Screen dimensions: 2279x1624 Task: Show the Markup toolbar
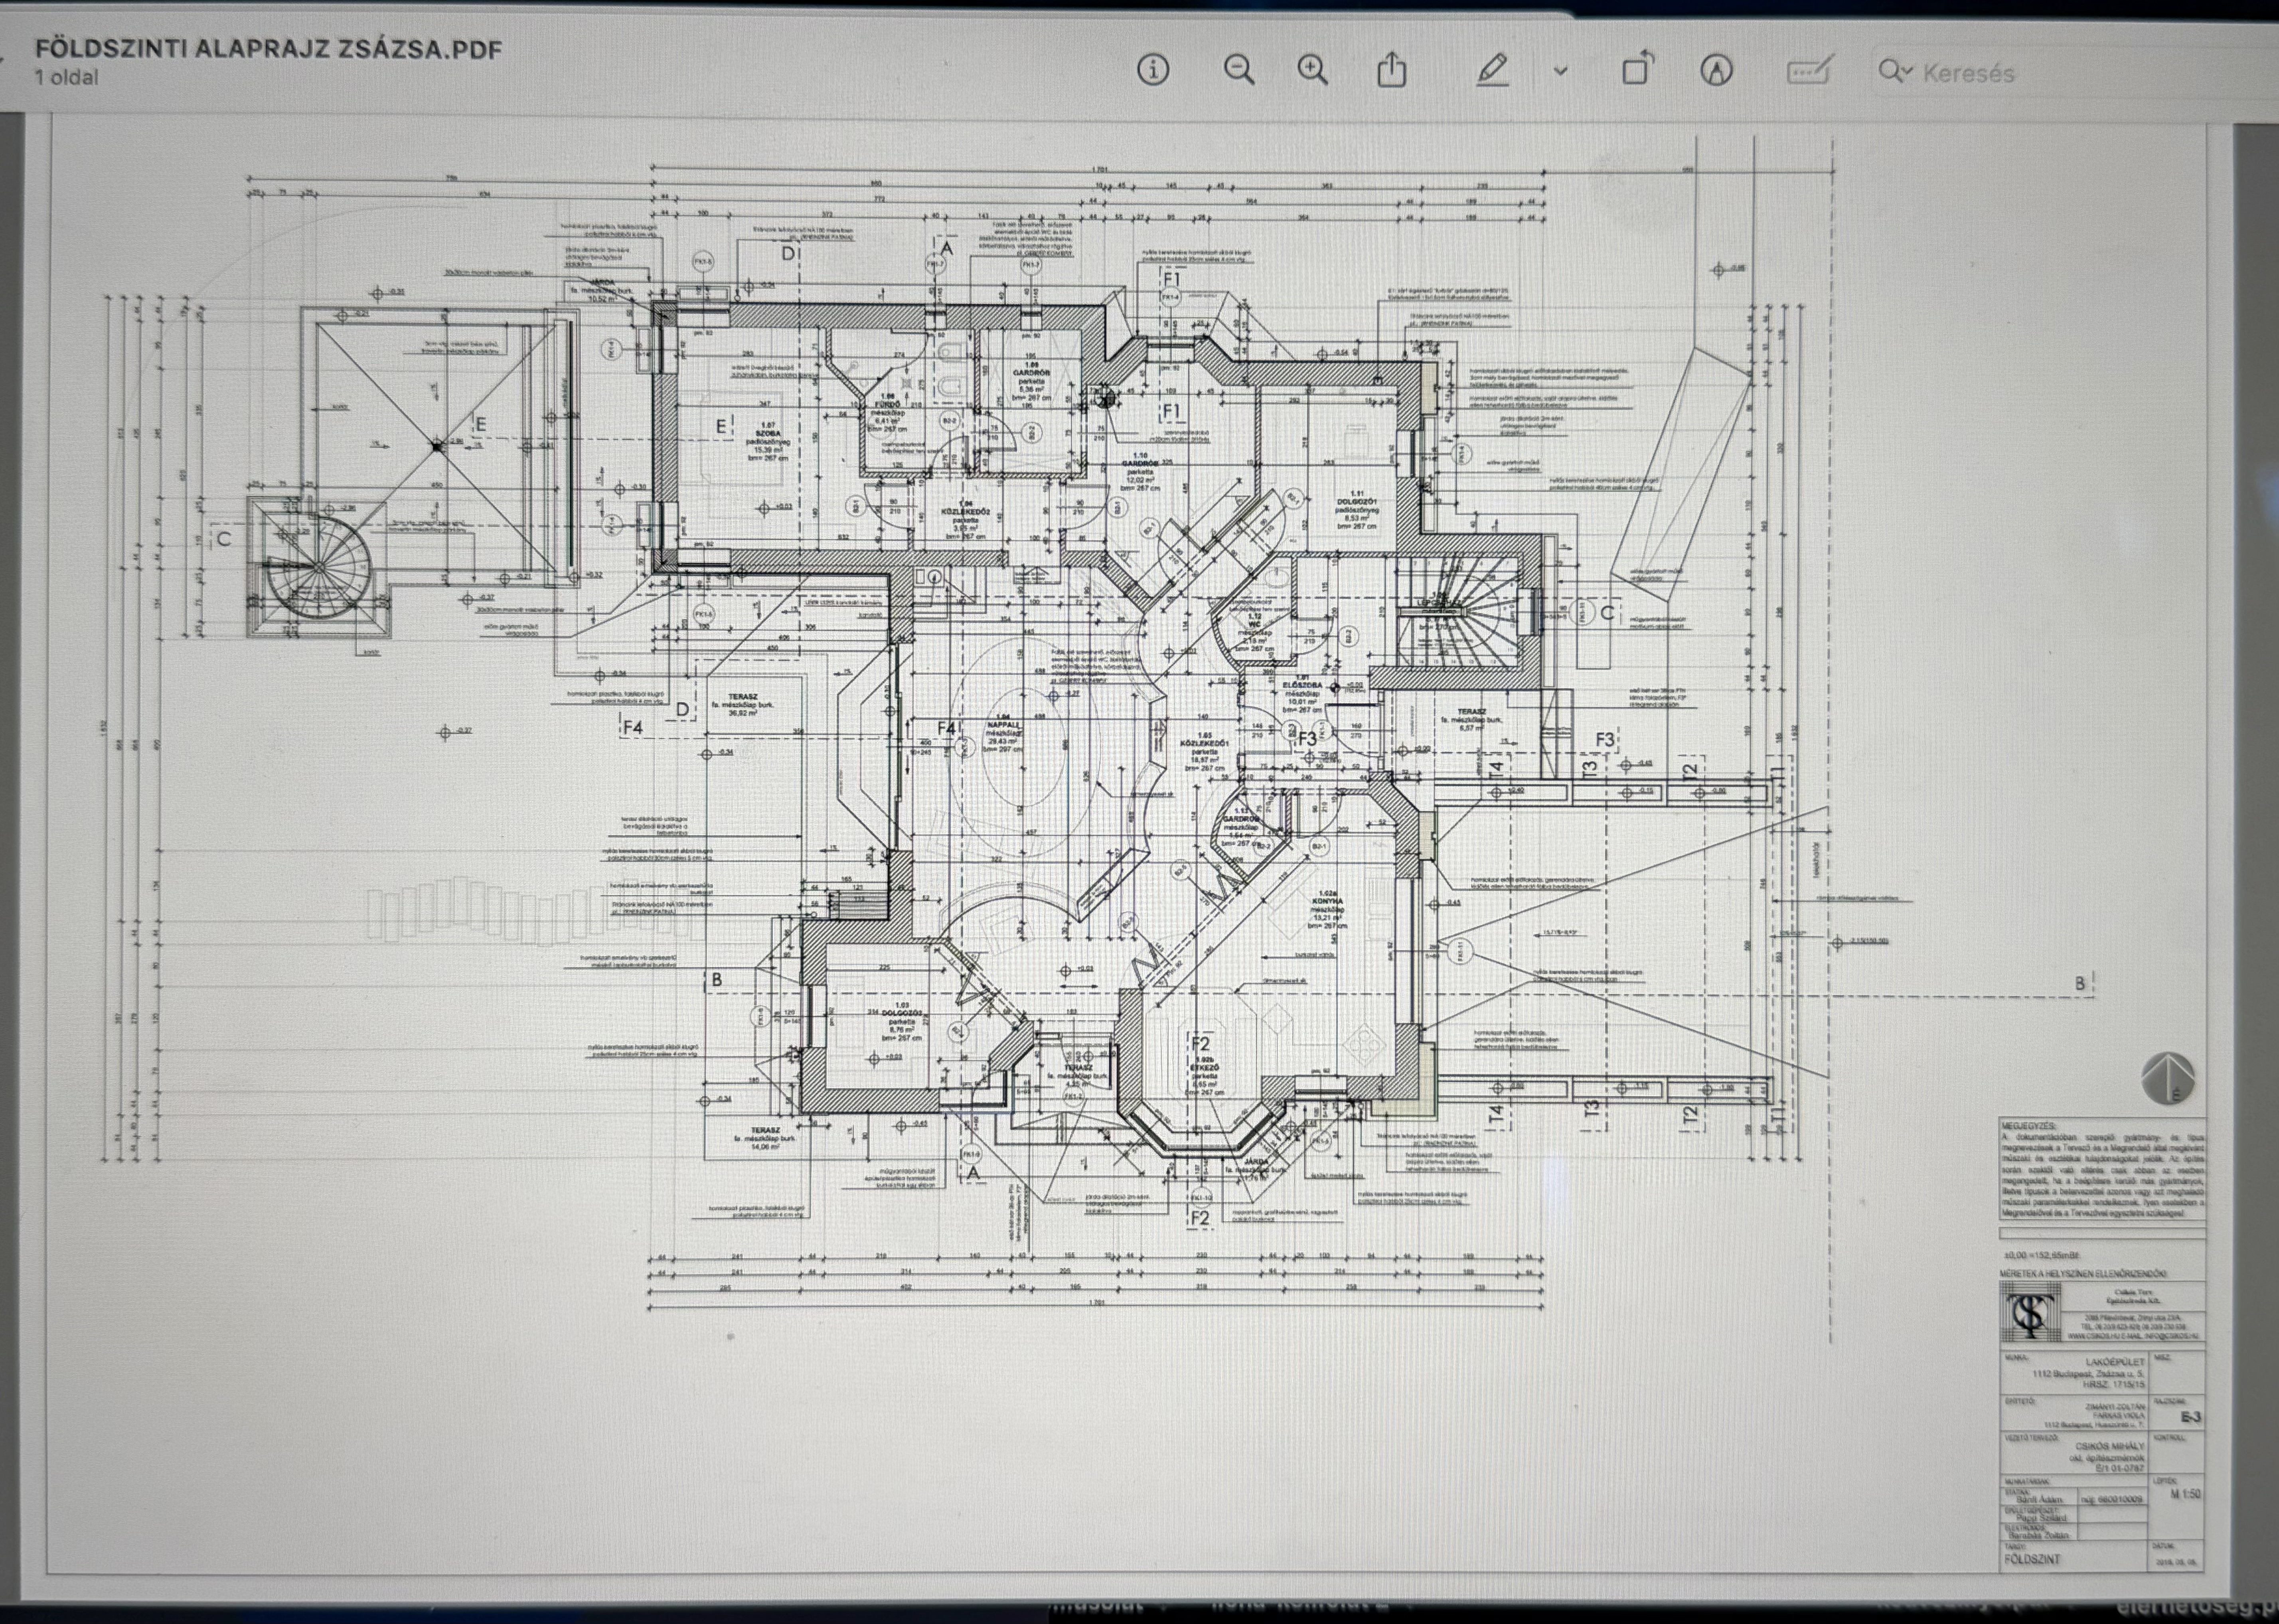click(x=1717, y=70)
